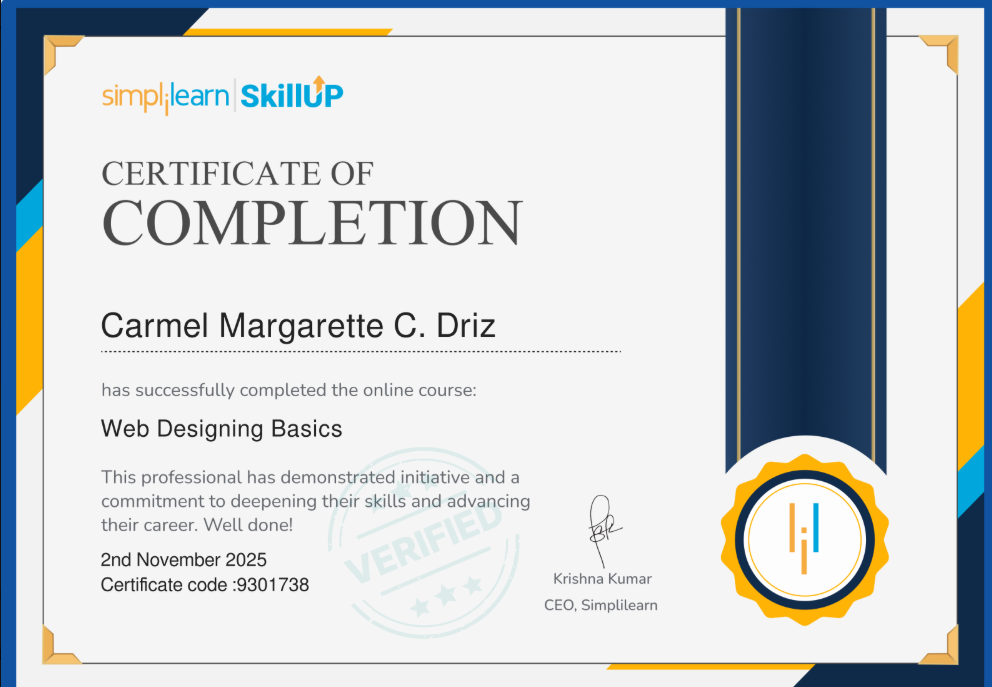Select the name 'Carmel Margarette C. Driz'
Image resolution: width=992 pixels, height=687 pixels.
[x=298, y=326]
